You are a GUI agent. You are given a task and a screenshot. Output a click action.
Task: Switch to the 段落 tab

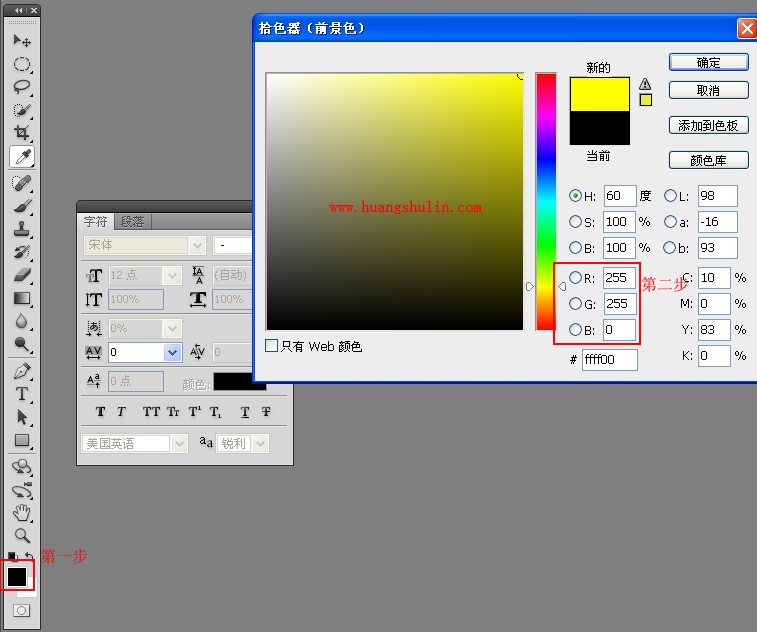tap(132, 222)
